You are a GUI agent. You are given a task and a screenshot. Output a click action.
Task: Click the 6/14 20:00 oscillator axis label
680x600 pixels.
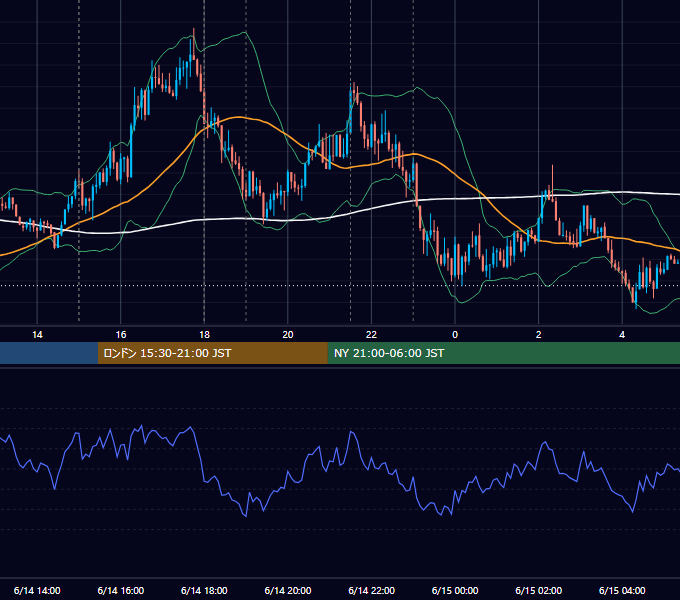tap(288, 590)
